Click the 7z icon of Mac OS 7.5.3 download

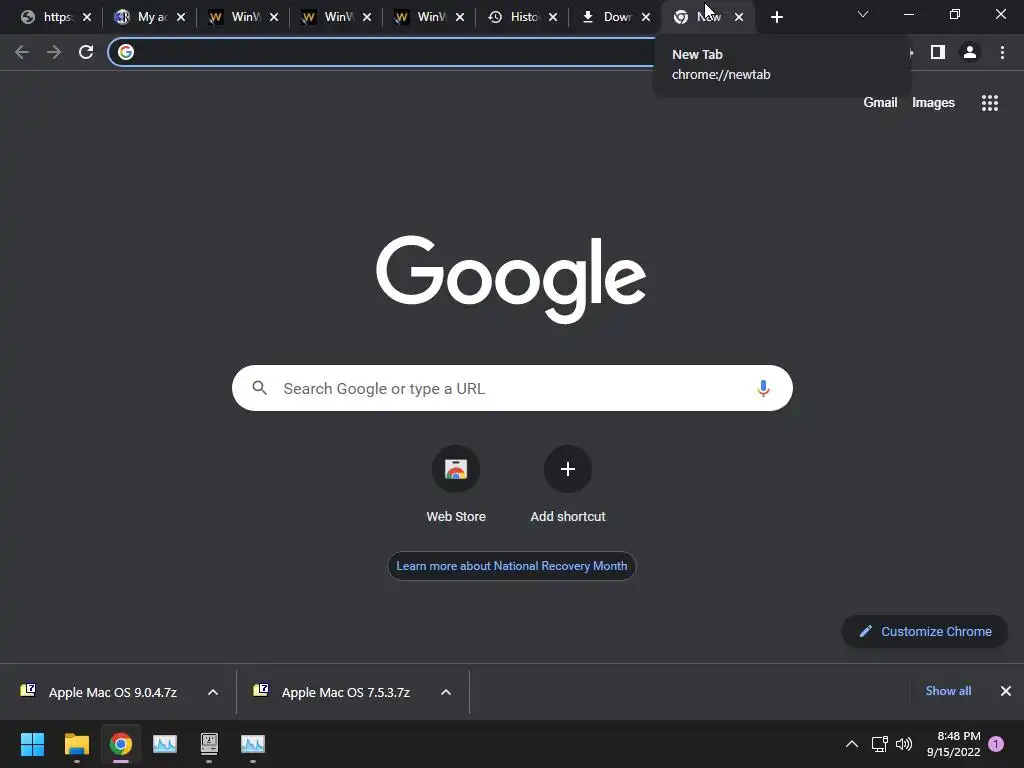(261, 690)
